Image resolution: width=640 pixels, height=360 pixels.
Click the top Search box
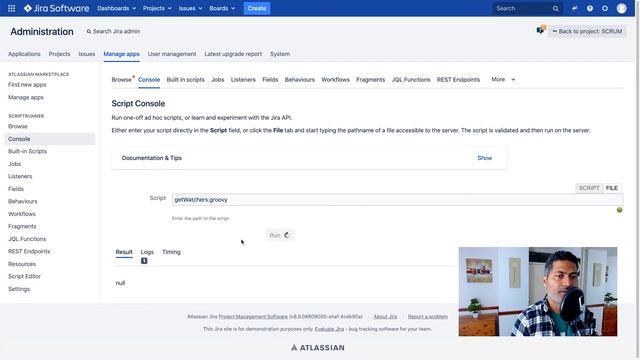[527, 9]
